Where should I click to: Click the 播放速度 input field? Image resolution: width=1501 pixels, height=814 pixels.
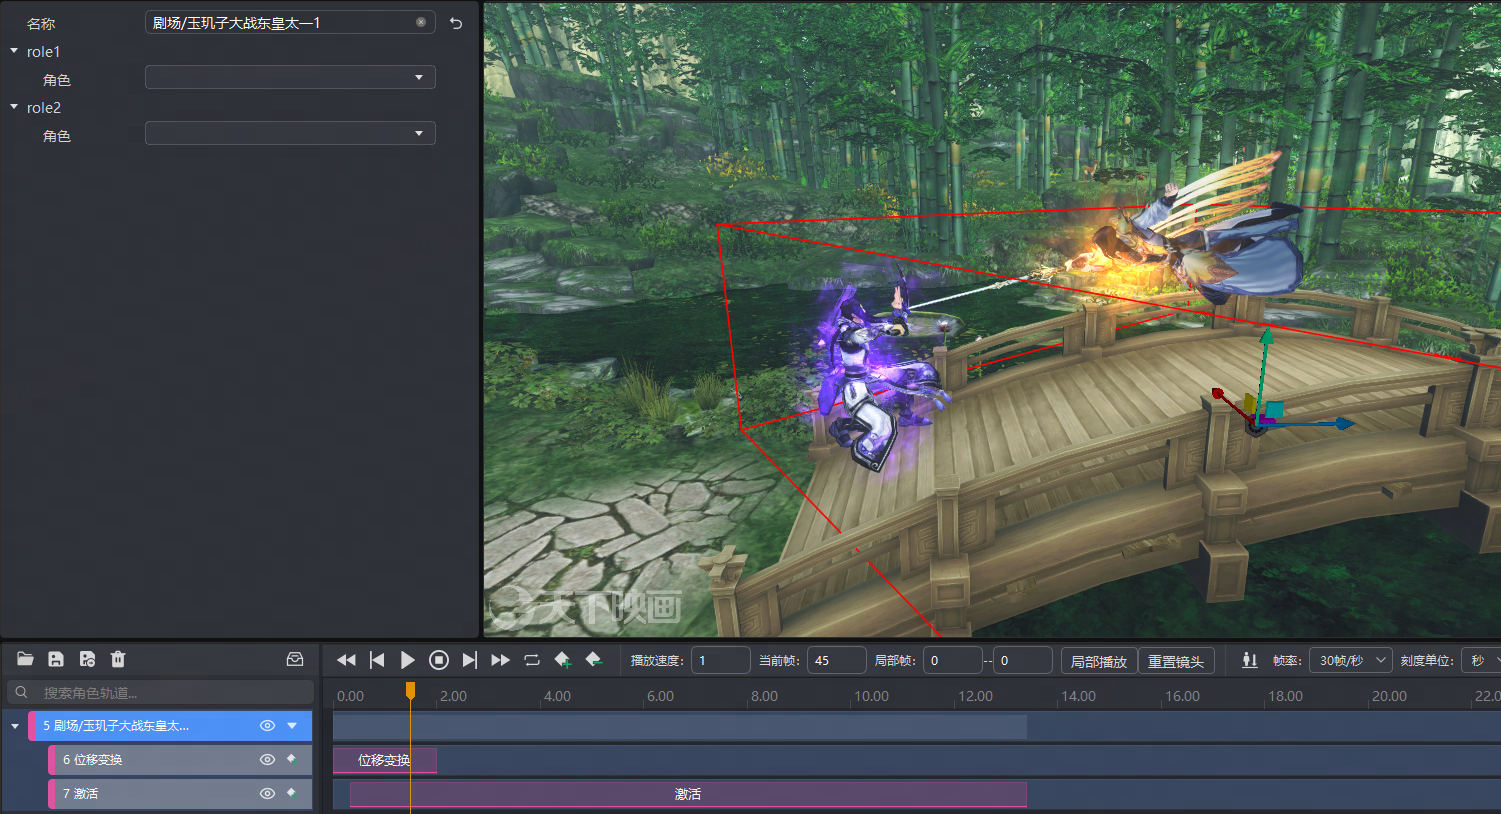pos(720,660)
